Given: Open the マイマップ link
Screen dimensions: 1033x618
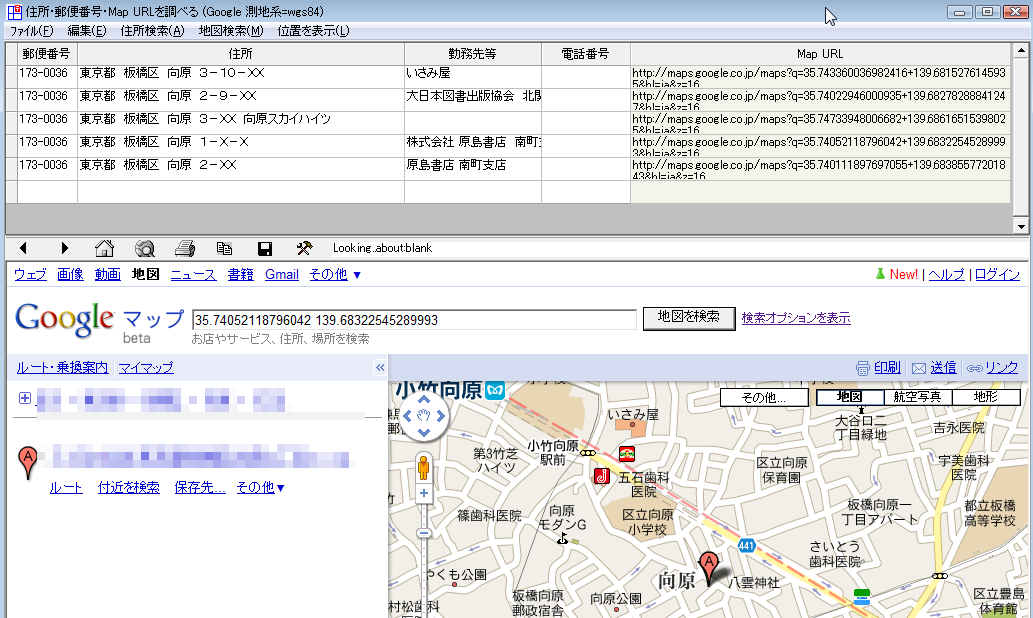Looking at the screenshot, I should click(x=146, y=368).
